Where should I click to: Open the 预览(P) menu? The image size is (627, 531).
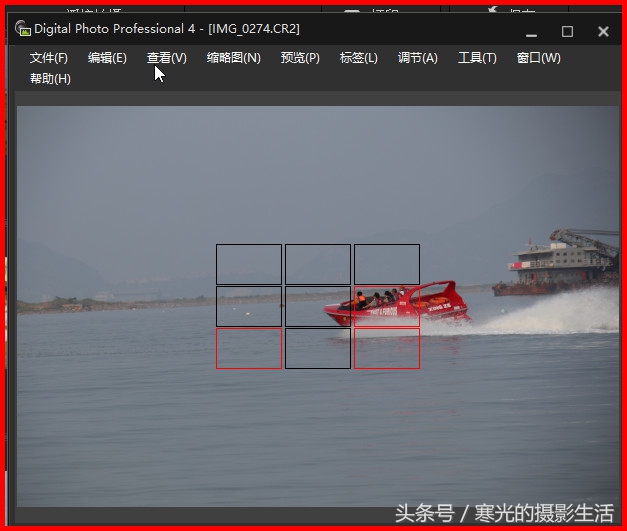pyautogui.click(x=300, y=58)
